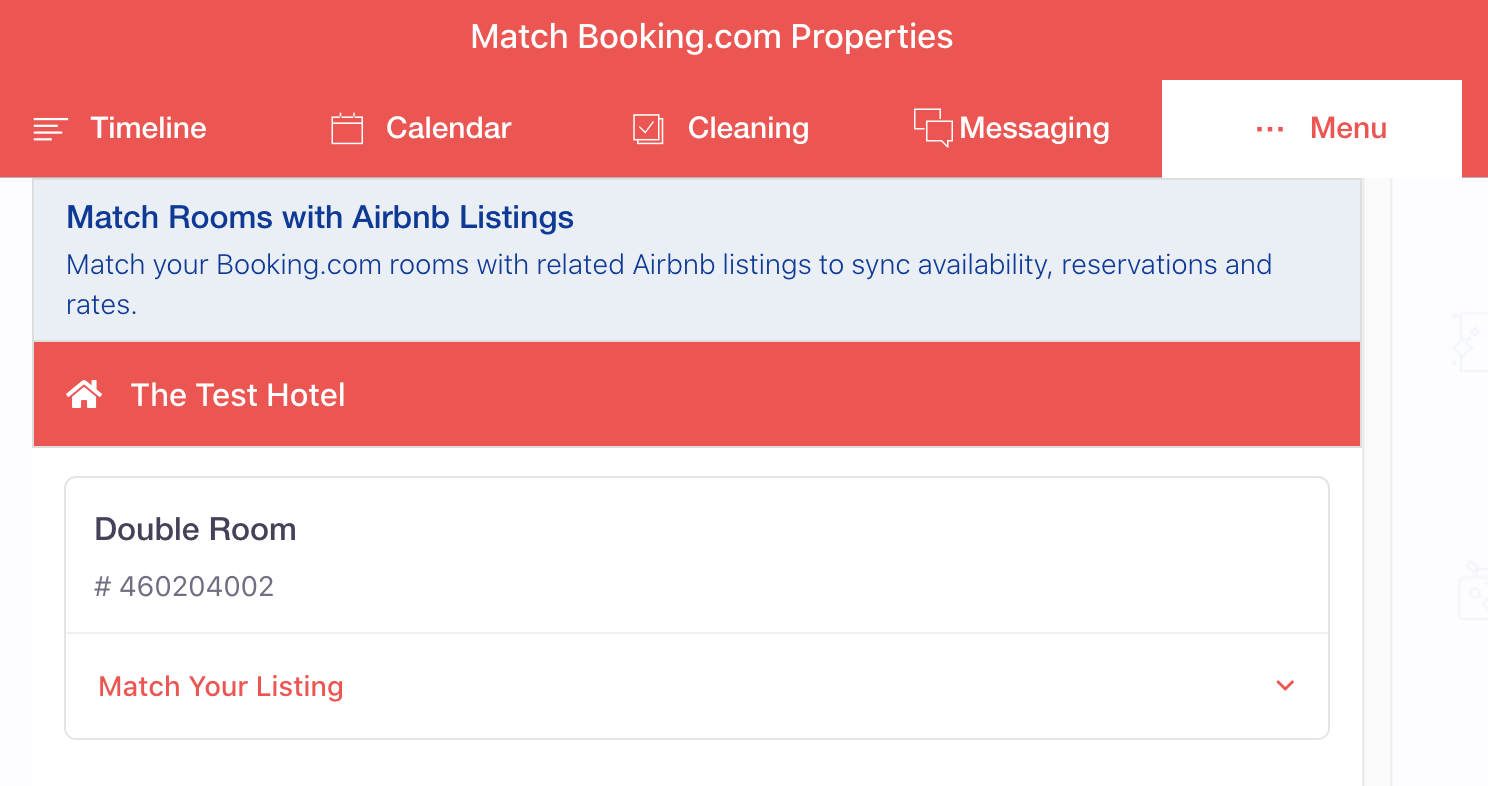This screenshot has height=786, width=1488.
Task: Expand the Match Your Listing chevron
Action: pyautogui.click(x=1286, y=686)
